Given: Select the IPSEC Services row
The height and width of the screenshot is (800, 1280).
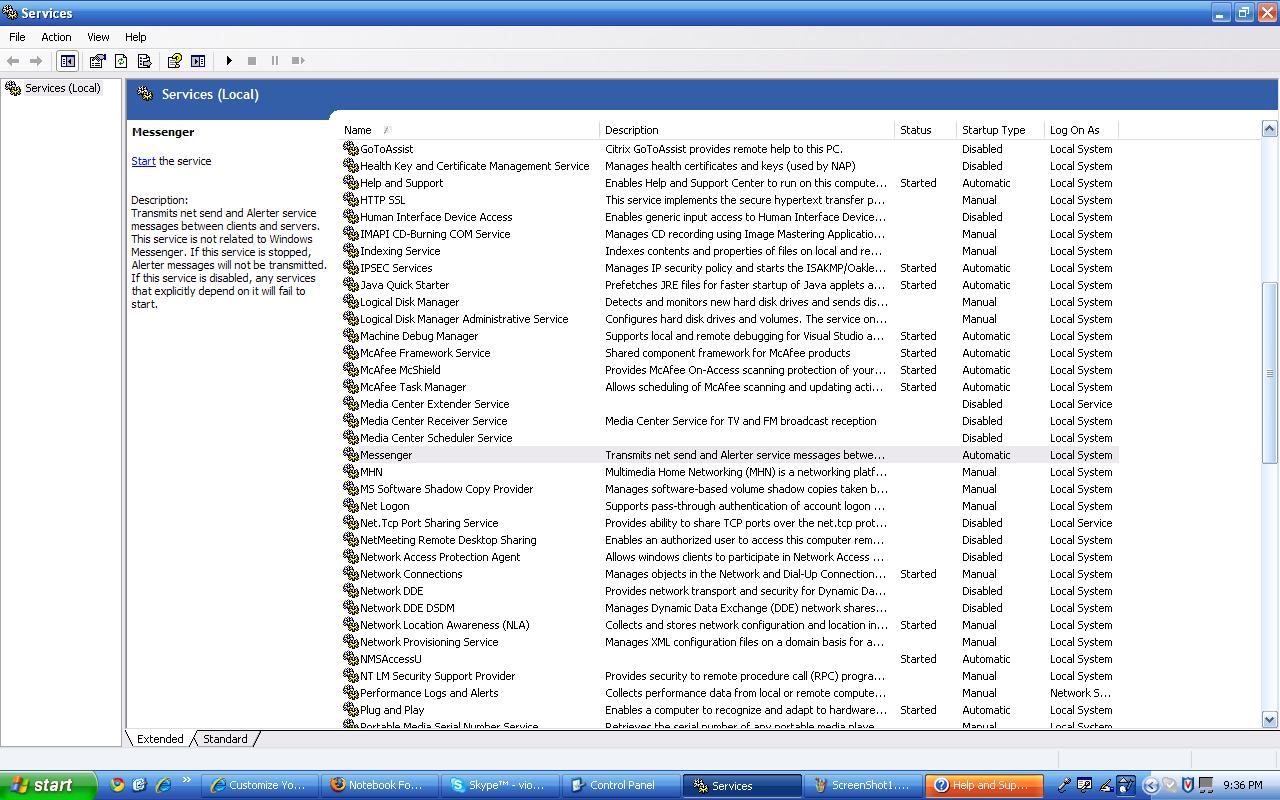Looking at the screenshot, I should click(729, 267).
